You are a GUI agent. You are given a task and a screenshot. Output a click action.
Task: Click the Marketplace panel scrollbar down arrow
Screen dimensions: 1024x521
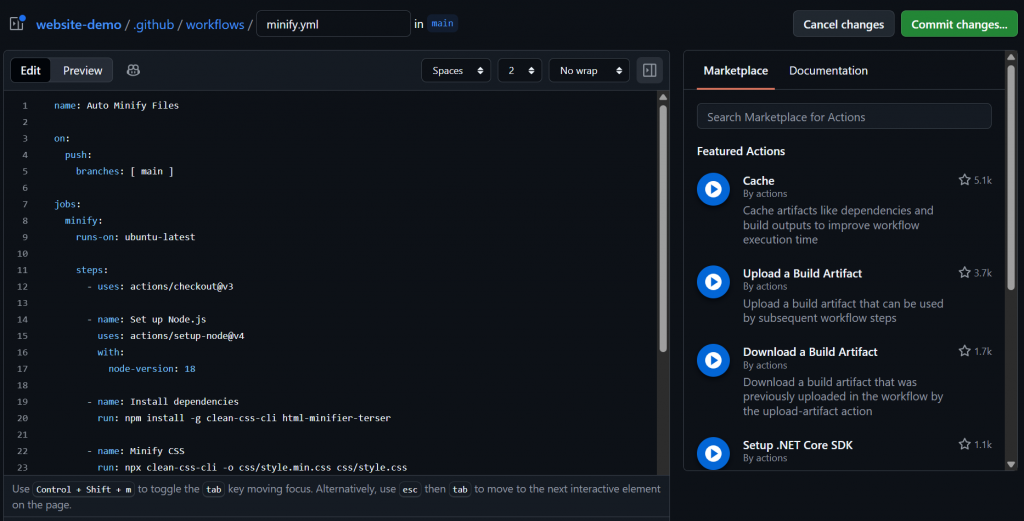[1011, 464]
